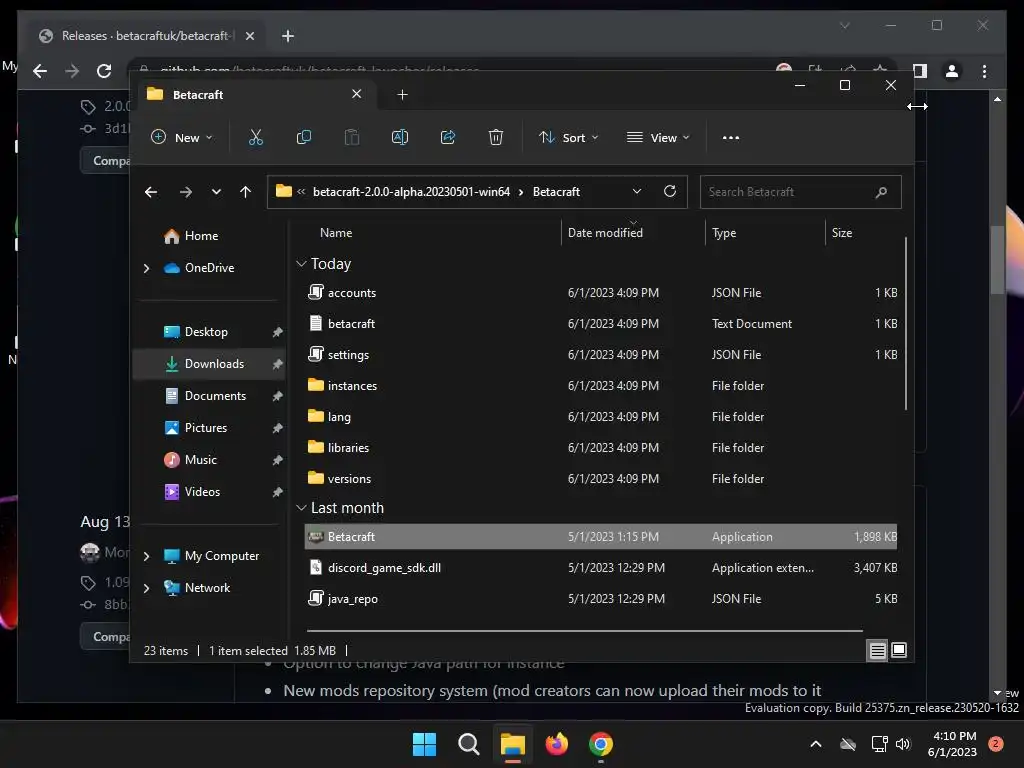Select the java_repo JSON file
The width and height of the screenshot is (1024, 768).
601,599
